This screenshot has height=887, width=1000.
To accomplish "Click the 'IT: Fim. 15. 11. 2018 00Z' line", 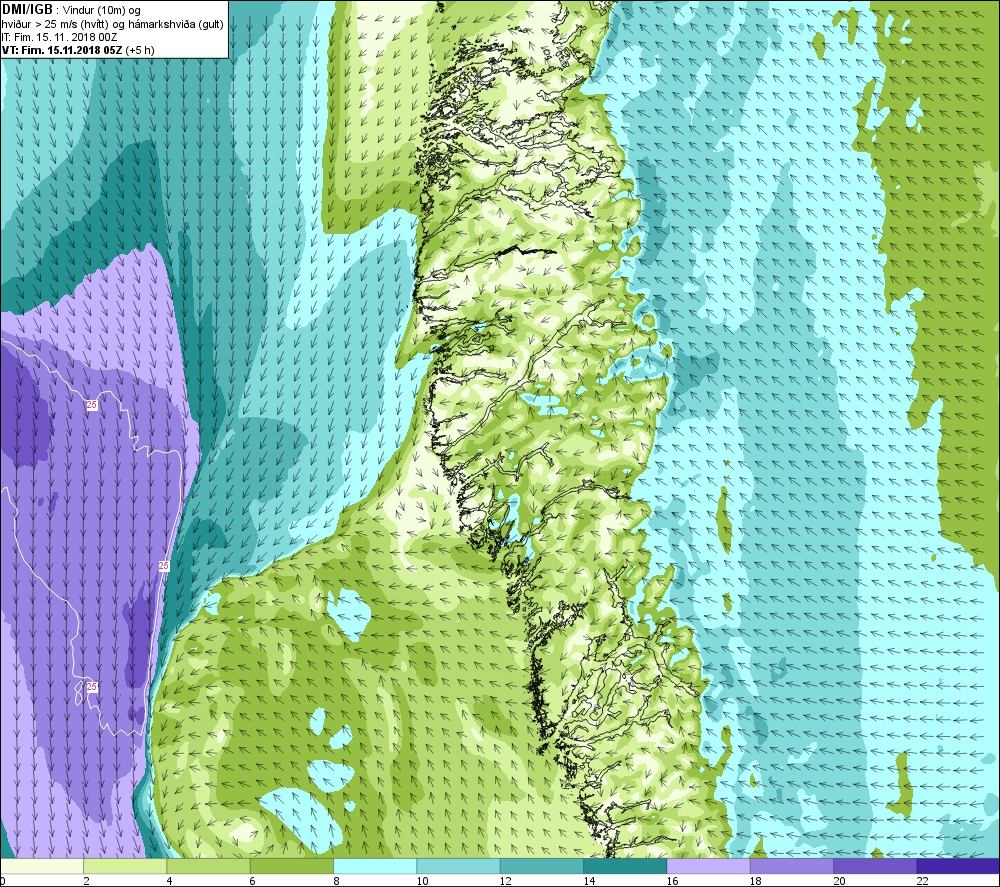I will [59, 37].
